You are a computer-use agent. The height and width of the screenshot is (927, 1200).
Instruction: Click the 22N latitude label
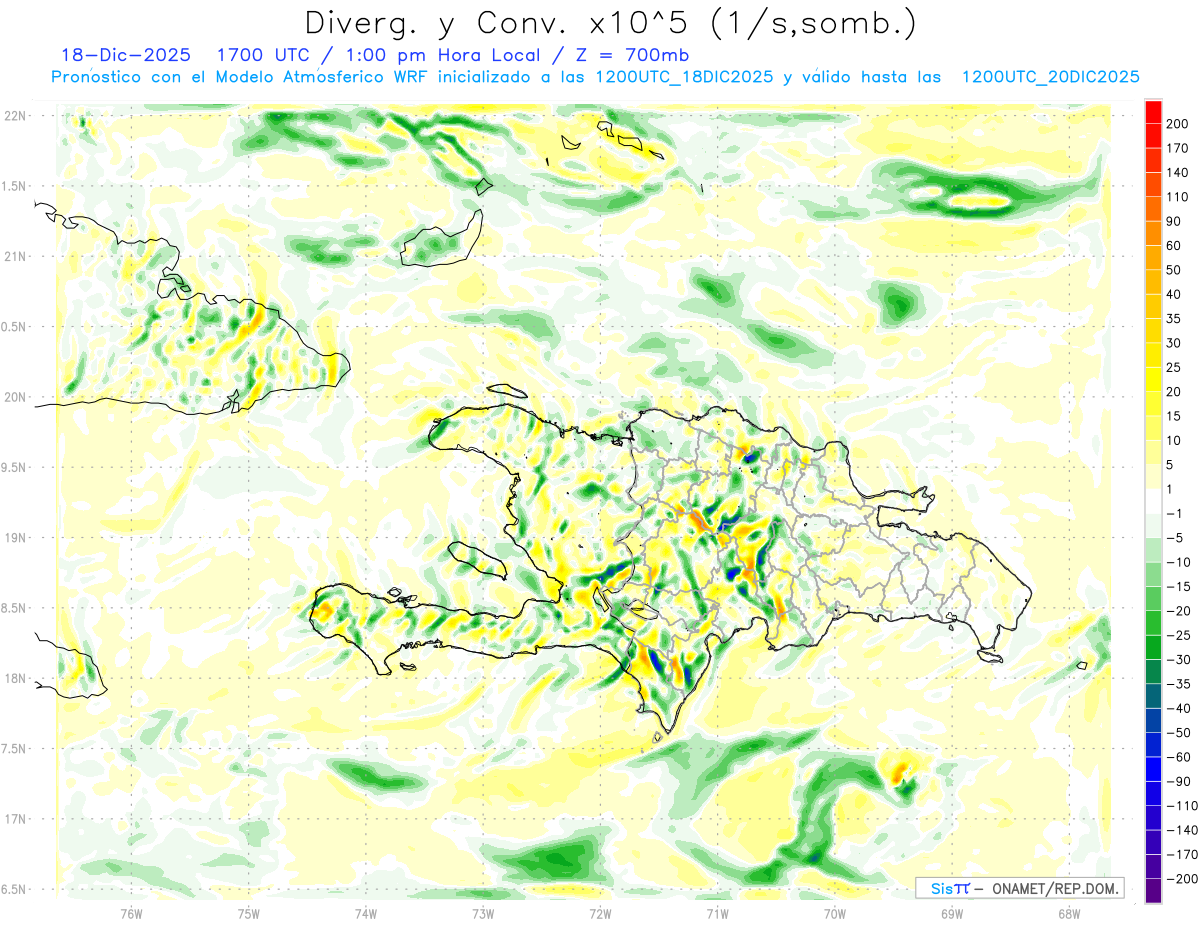(x=16, y=115)
